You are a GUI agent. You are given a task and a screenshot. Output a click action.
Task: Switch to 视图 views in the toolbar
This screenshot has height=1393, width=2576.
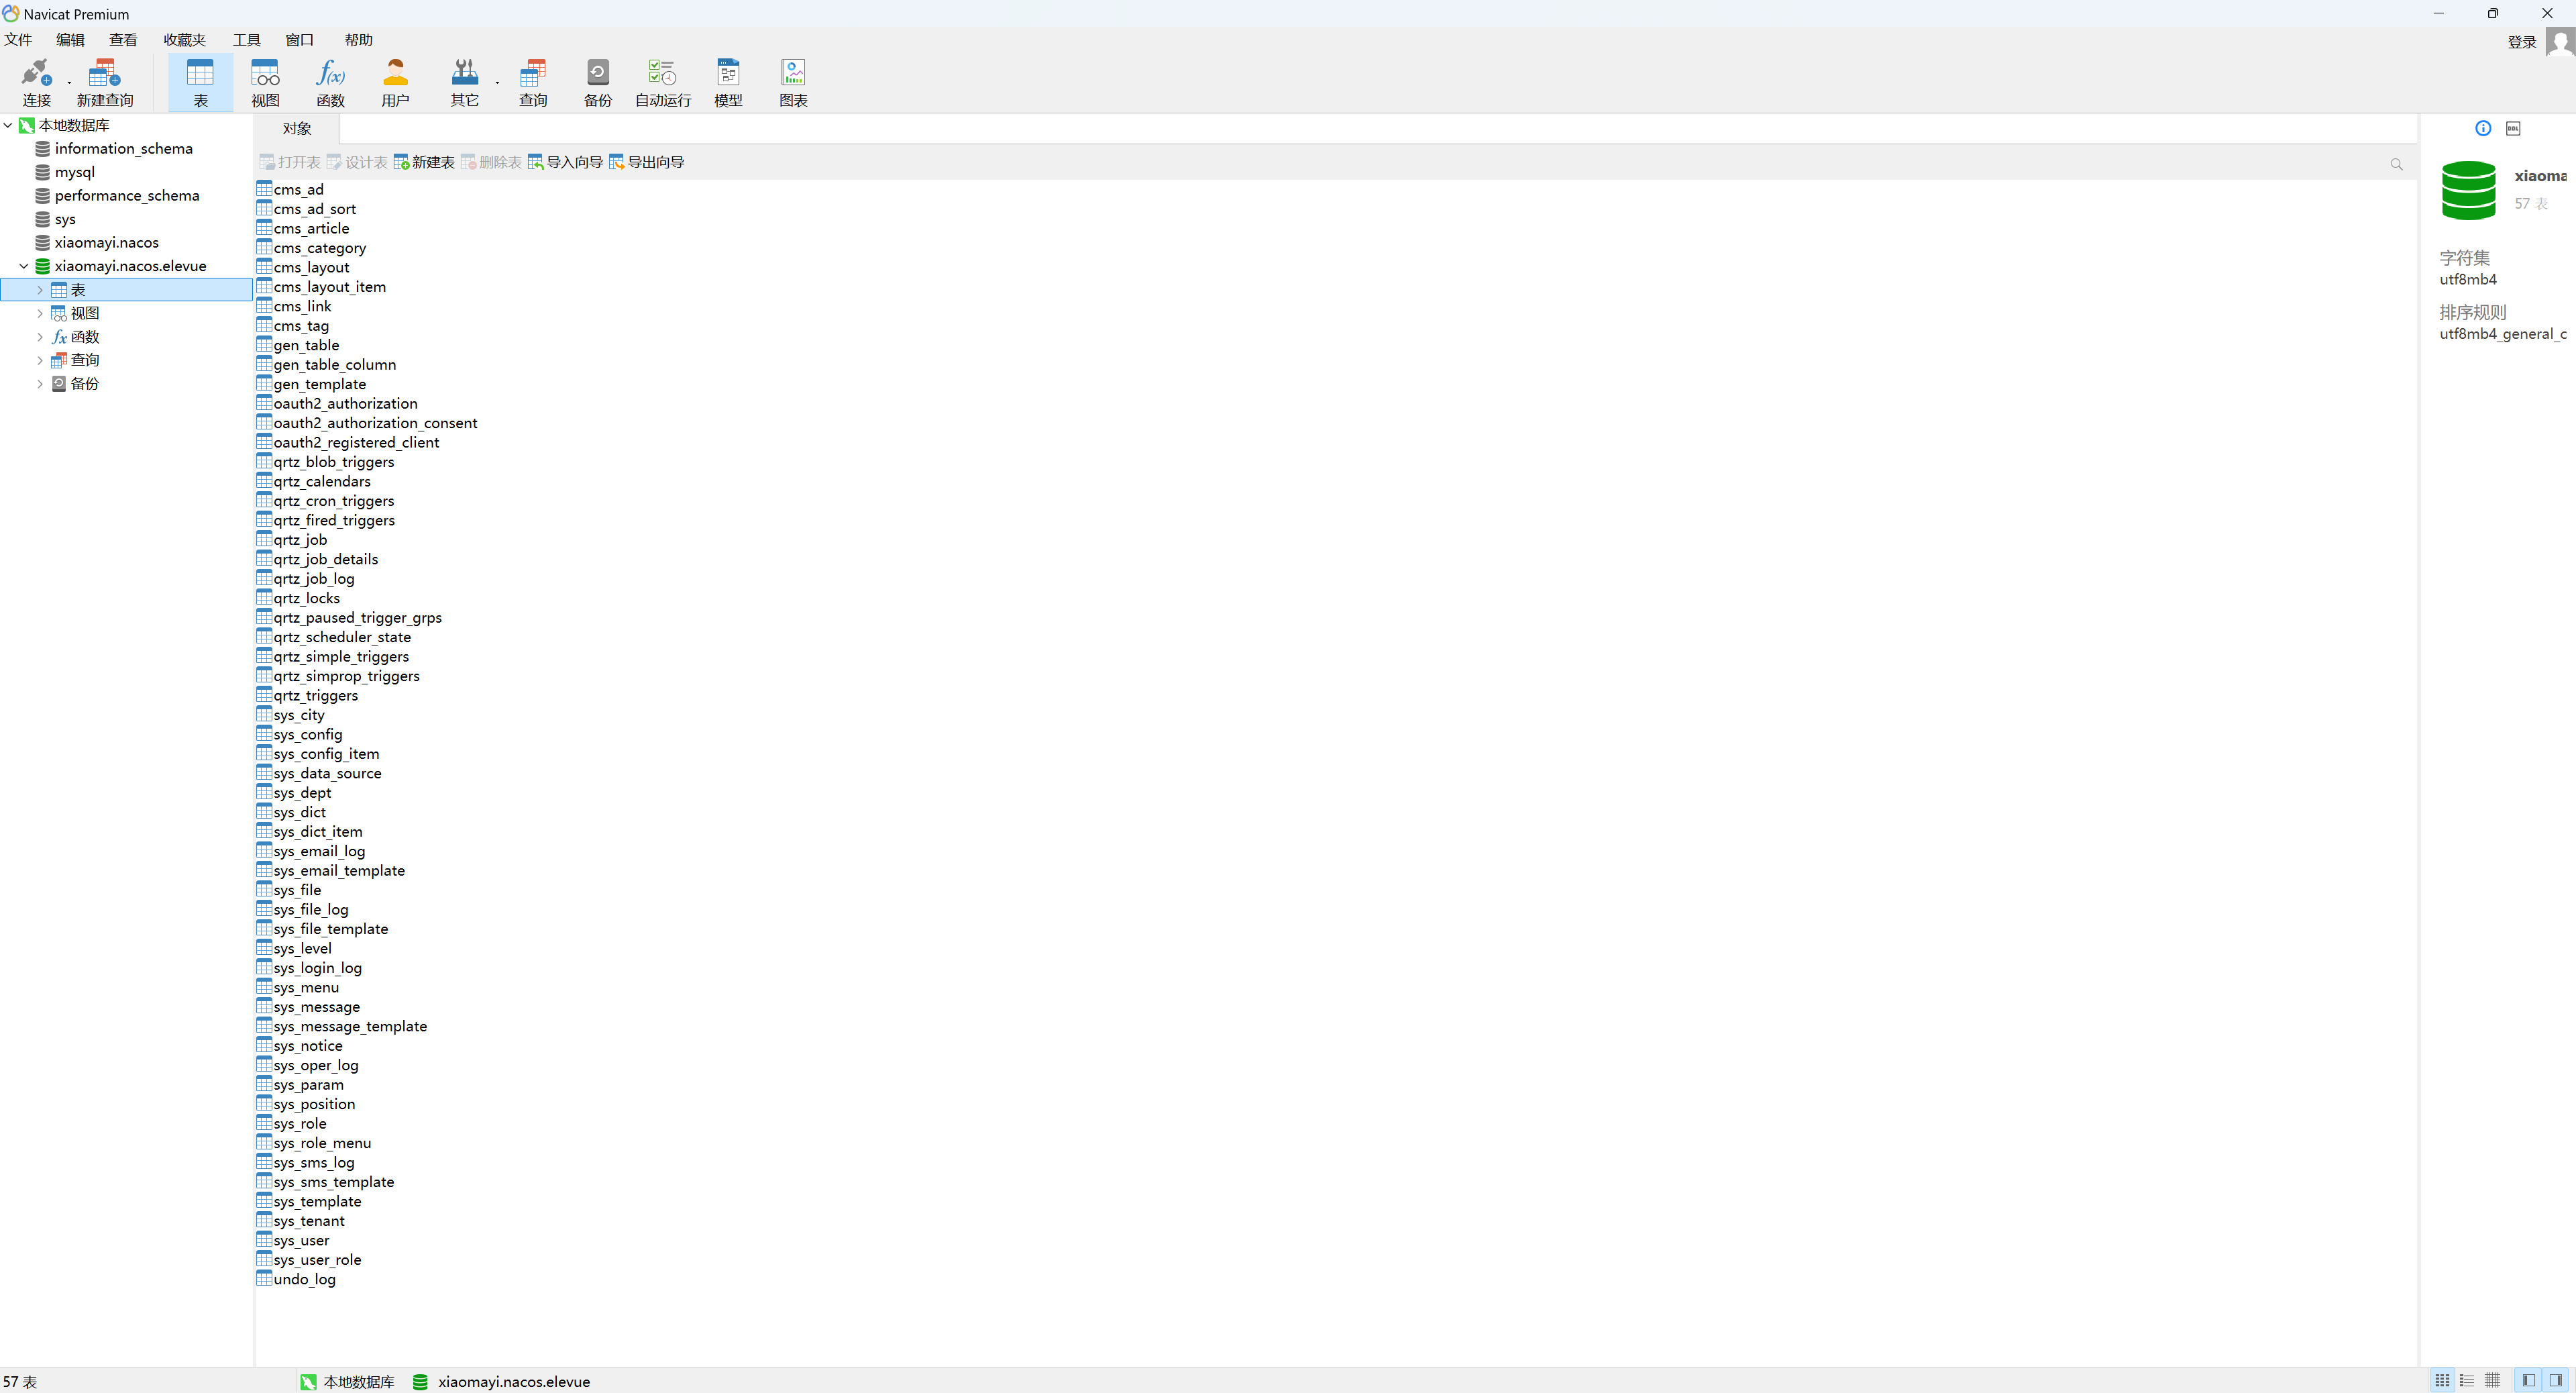pyautogui.click(x=265, y=83)
